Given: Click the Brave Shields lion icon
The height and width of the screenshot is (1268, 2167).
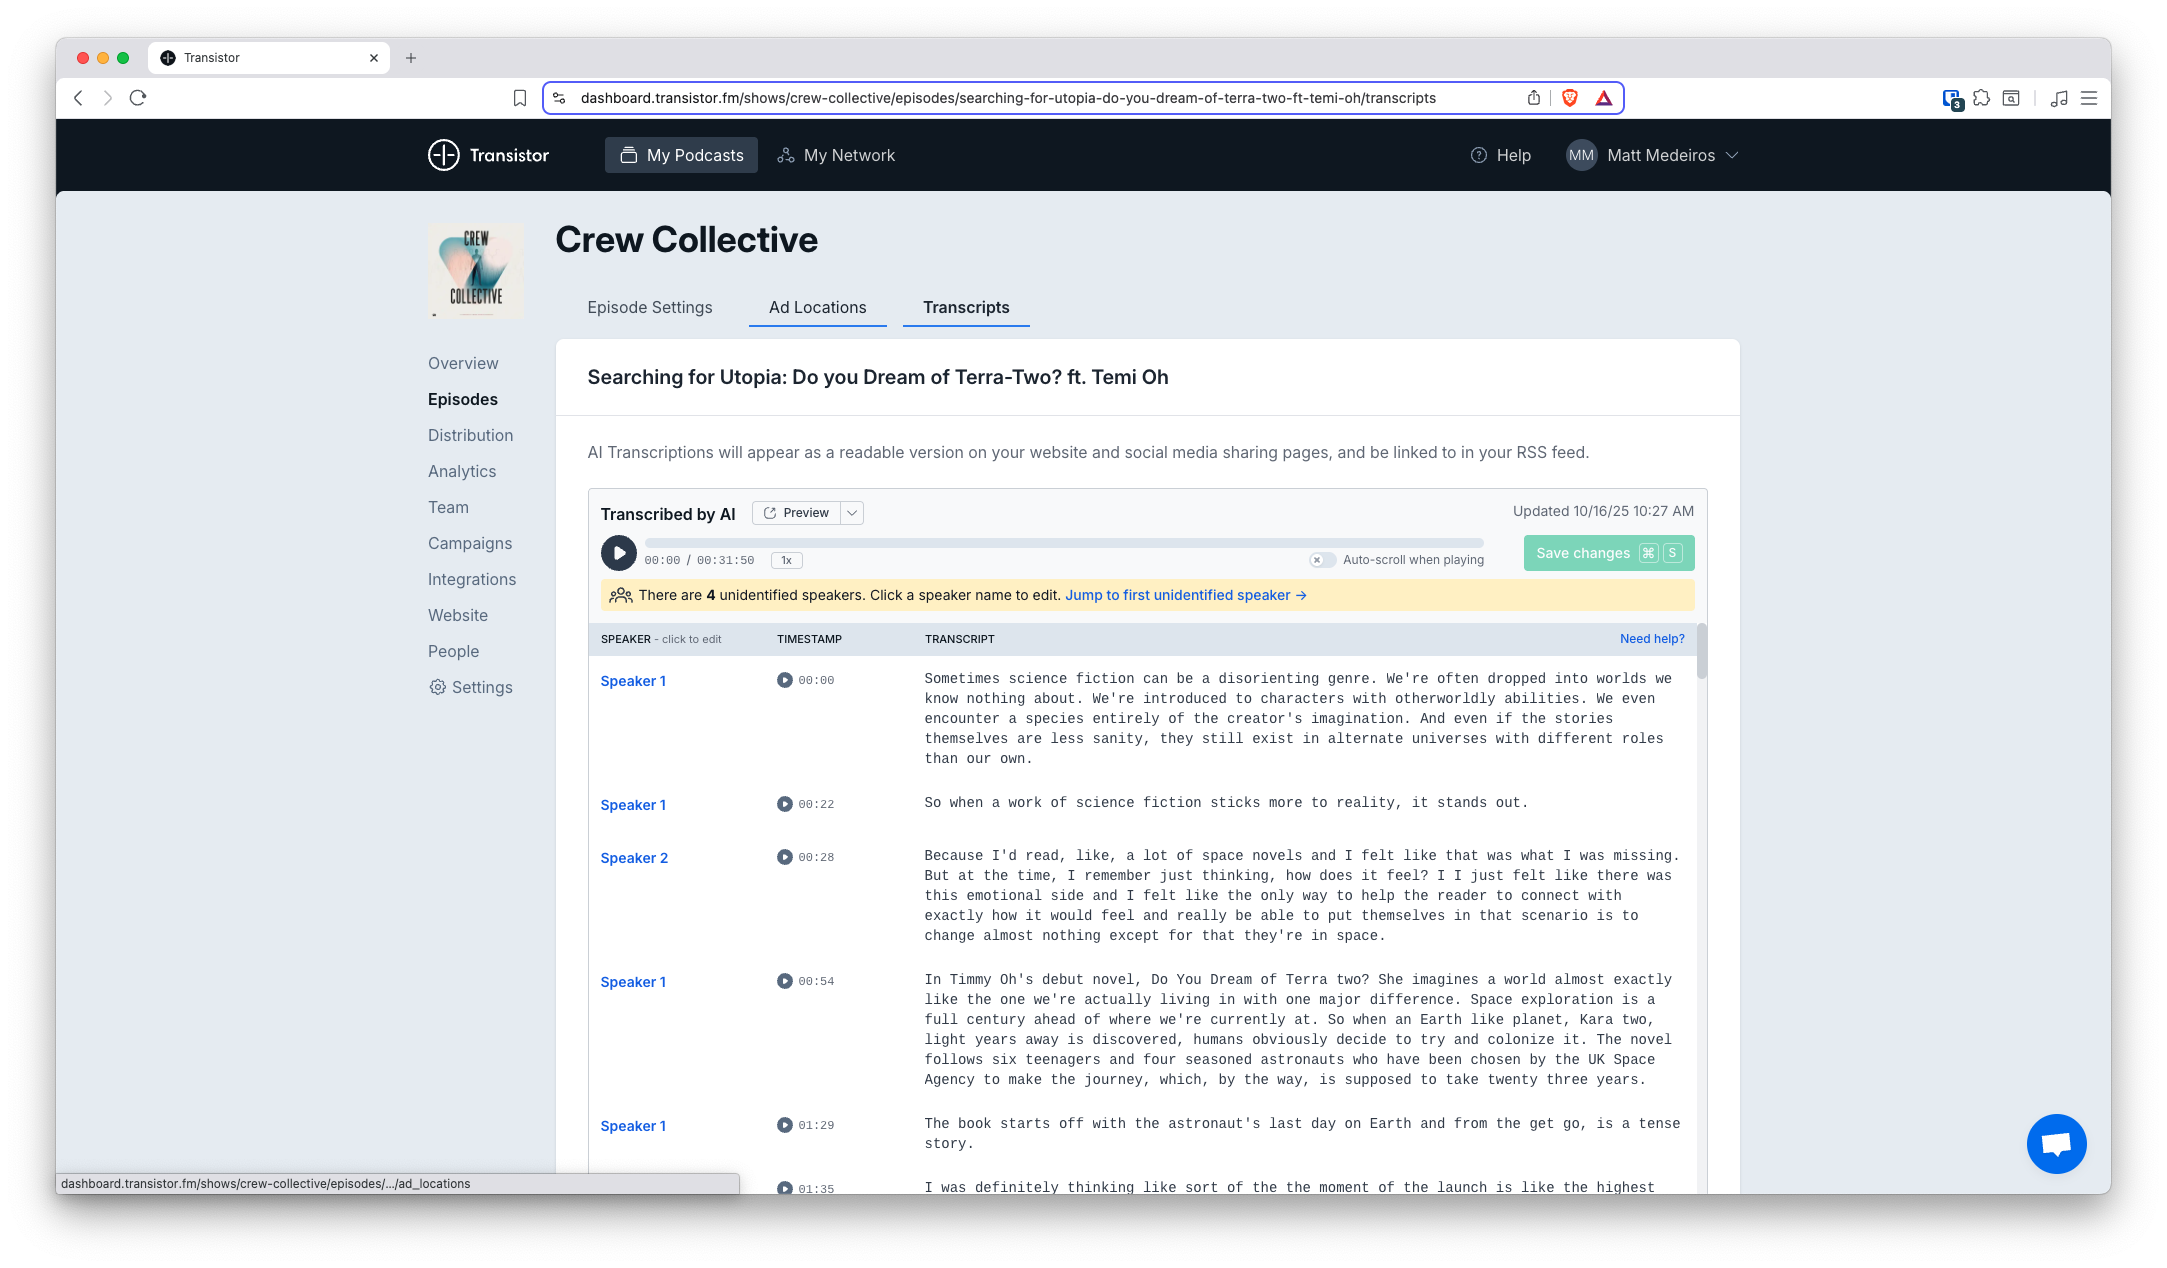Looking at the screenshot, I should 1570,98.
